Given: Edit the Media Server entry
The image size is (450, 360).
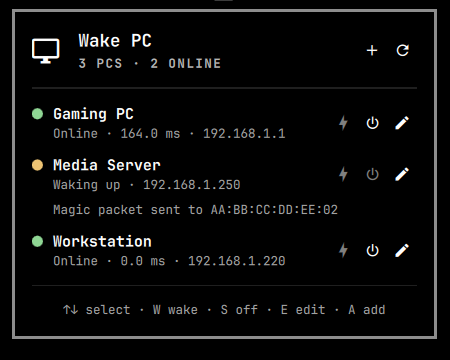Looking at the screenshot, I should tap(402, 174).
